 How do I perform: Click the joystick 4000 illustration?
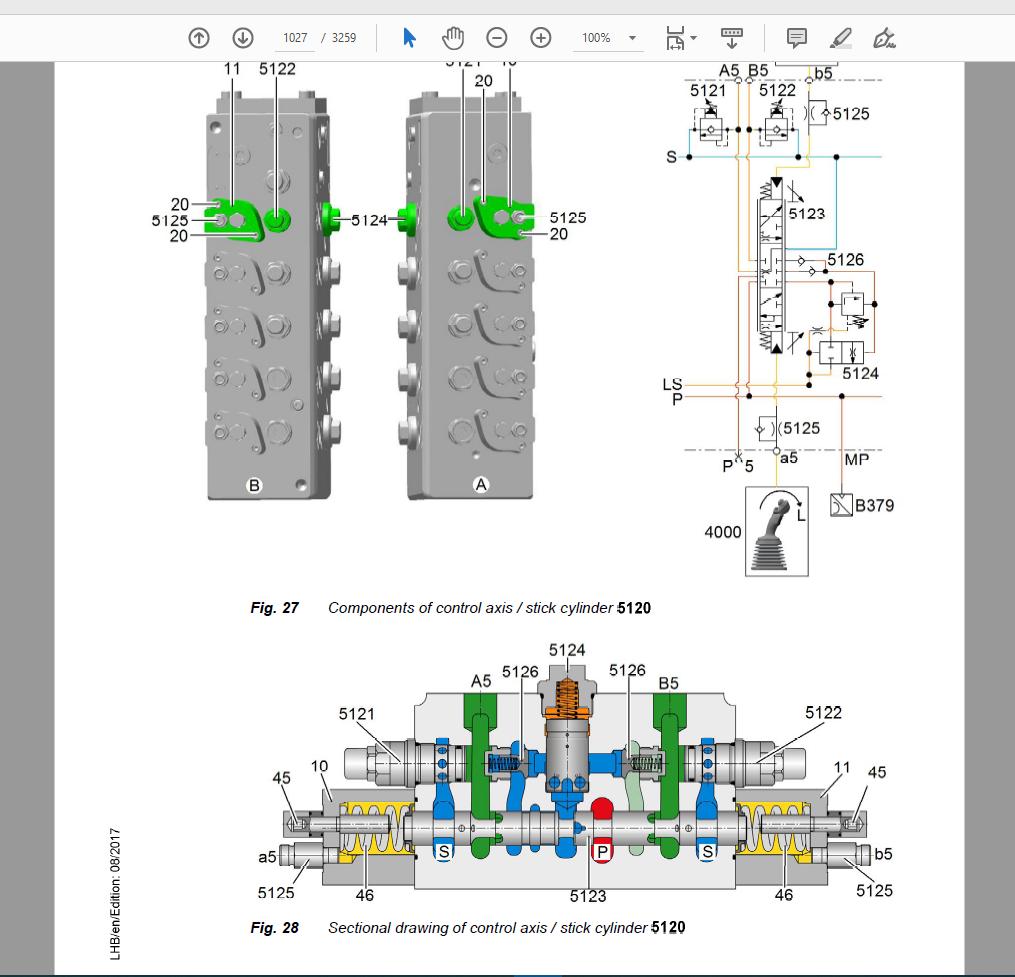pos(777,532)
